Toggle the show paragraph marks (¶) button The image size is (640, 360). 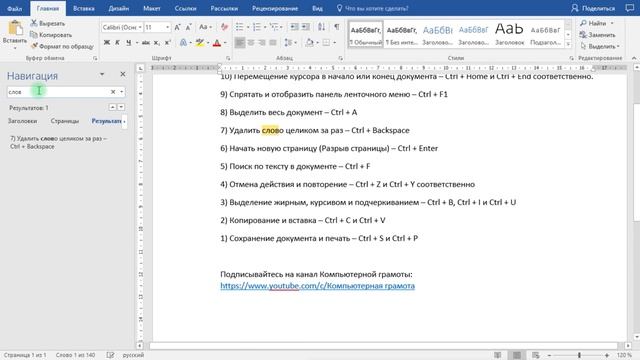337,27
